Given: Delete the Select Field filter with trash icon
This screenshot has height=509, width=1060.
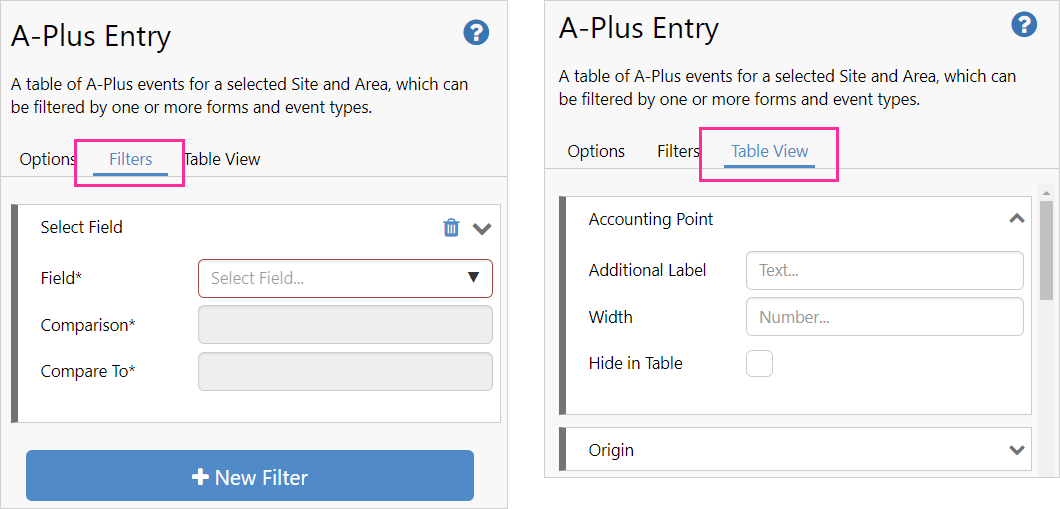Looking at the screenshot, I should (x=451, y=228).
